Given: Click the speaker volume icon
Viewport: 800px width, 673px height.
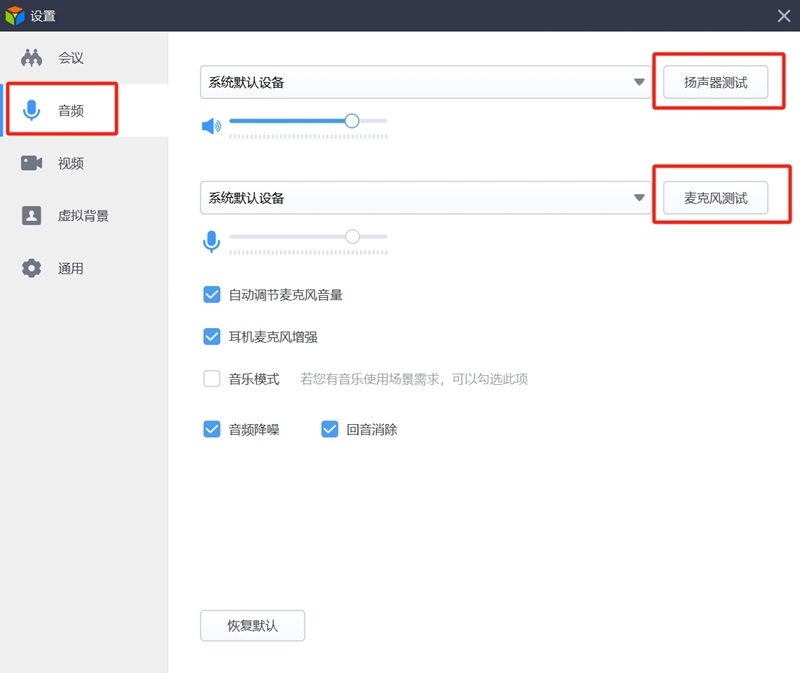Looking at the screenshot, I should 211,120.
